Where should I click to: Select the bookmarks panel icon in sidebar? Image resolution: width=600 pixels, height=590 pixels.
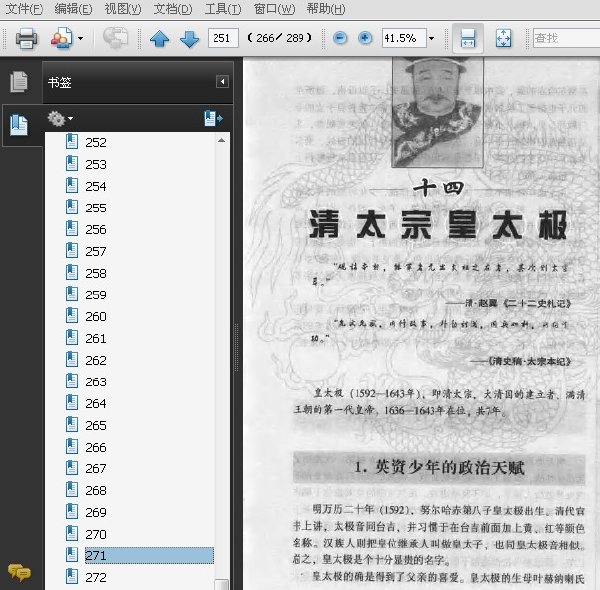pyautogui.click(x=19, y=125)
